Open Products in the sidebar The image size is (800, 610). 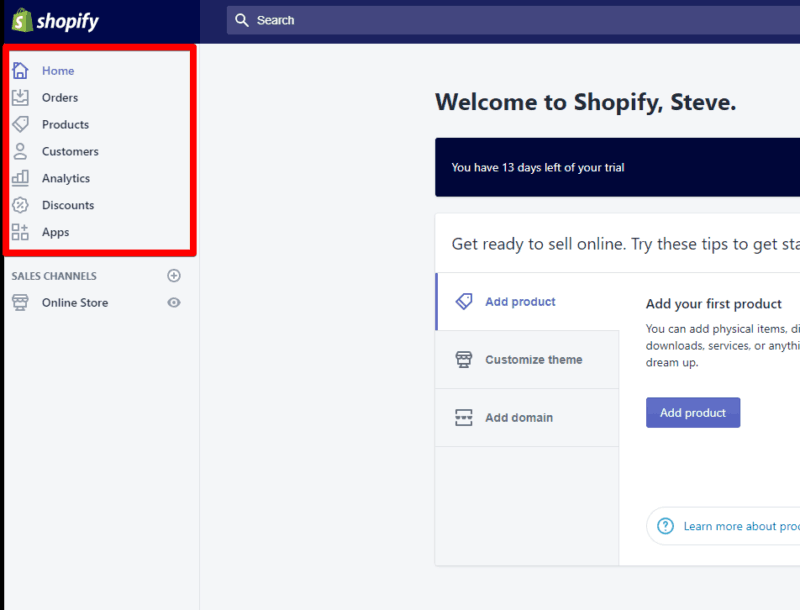tap(65, 124)
